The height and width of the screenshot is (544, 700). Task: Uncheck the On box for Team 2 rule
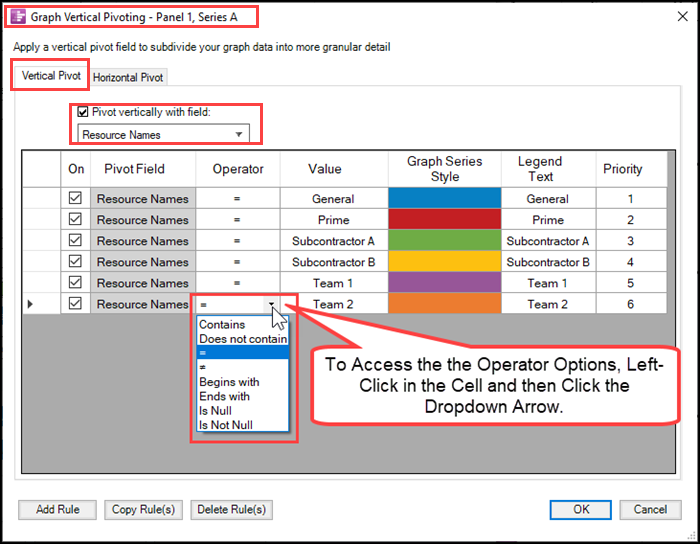[x=75, y=303]
